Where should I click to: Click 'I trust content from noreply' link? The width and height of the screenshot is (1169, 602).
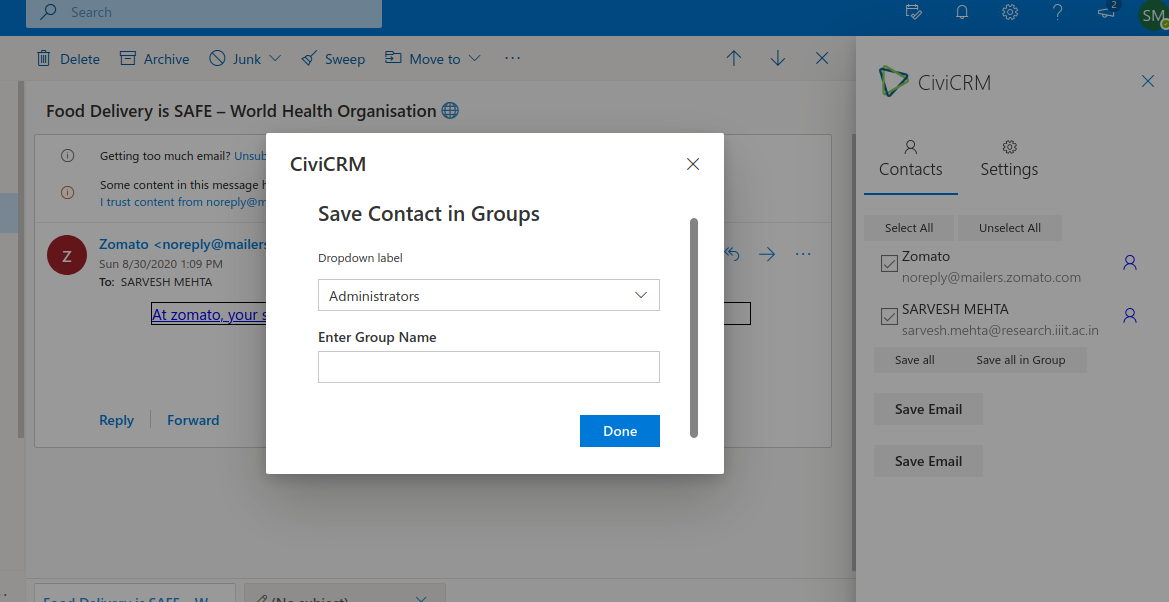[183, 202]
